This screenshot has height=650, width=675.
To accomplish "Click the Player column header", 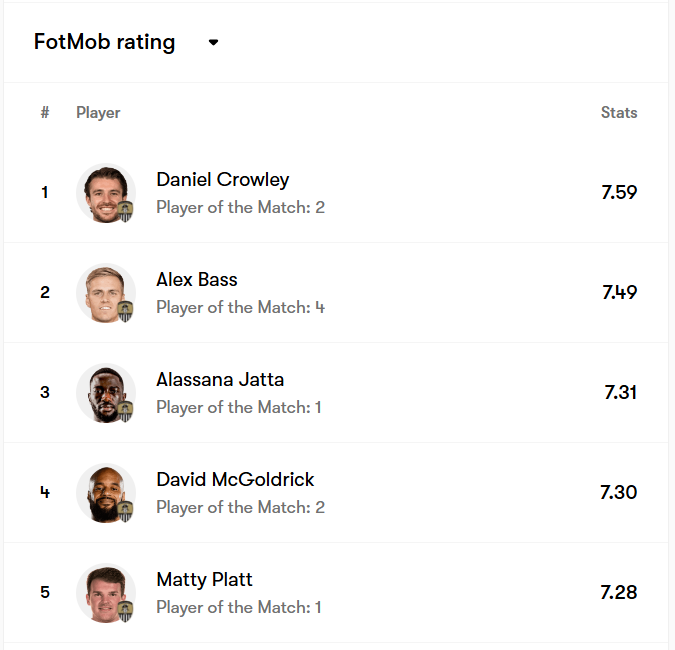I will click(x=98, y=113).
